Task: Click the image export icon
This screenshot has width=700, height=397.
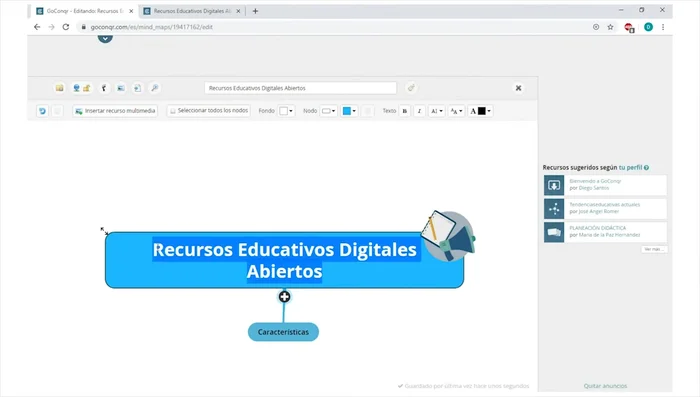Action: [121, 88]
